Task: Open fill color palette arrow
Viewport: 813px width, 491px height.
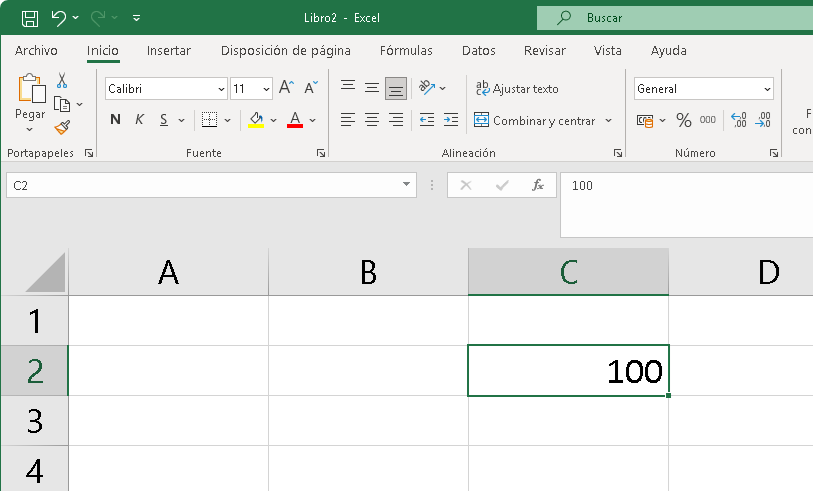Action: [274, 120]
